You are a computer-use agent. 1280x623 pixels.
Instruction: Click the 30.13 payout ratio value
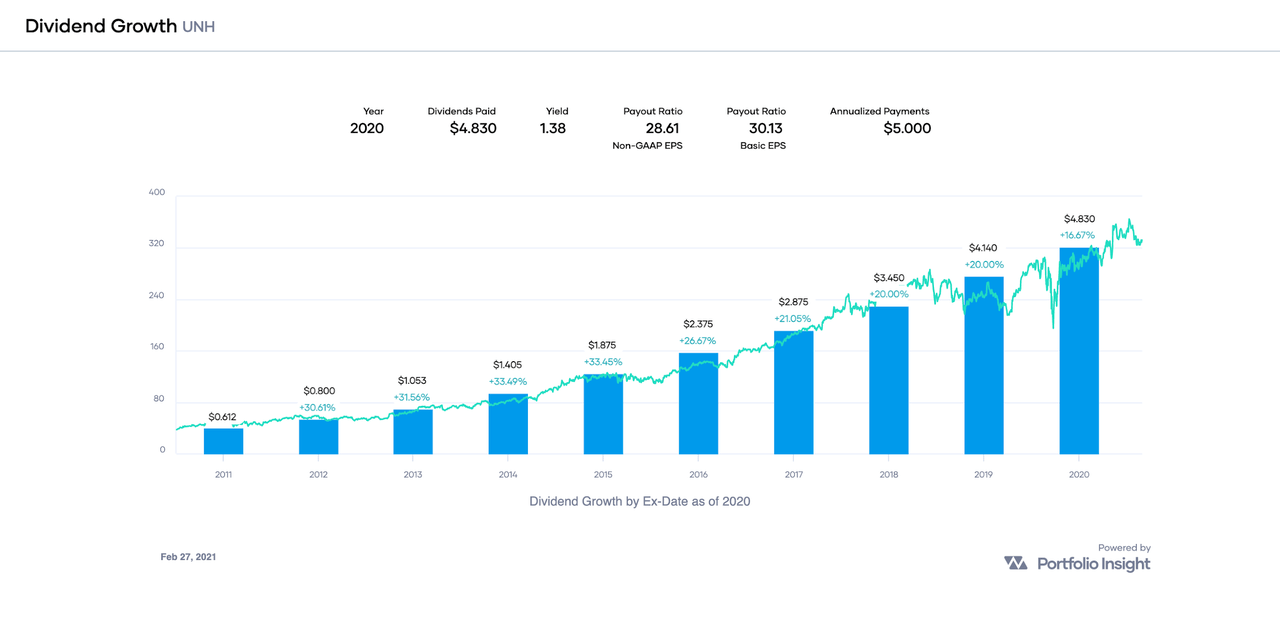pos(767,128)
